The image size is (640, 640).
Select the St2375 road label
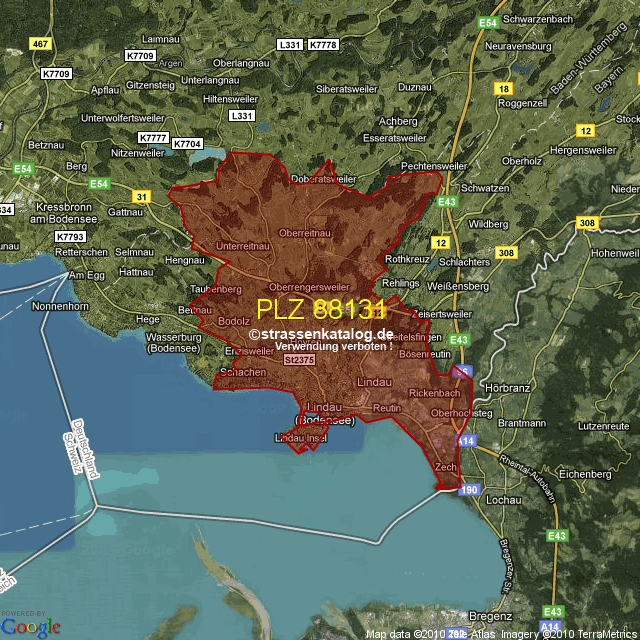tap(298, 360)
